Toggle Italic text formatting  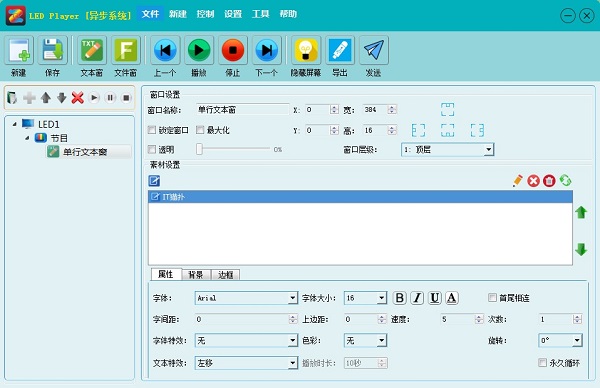click(417, 298)
